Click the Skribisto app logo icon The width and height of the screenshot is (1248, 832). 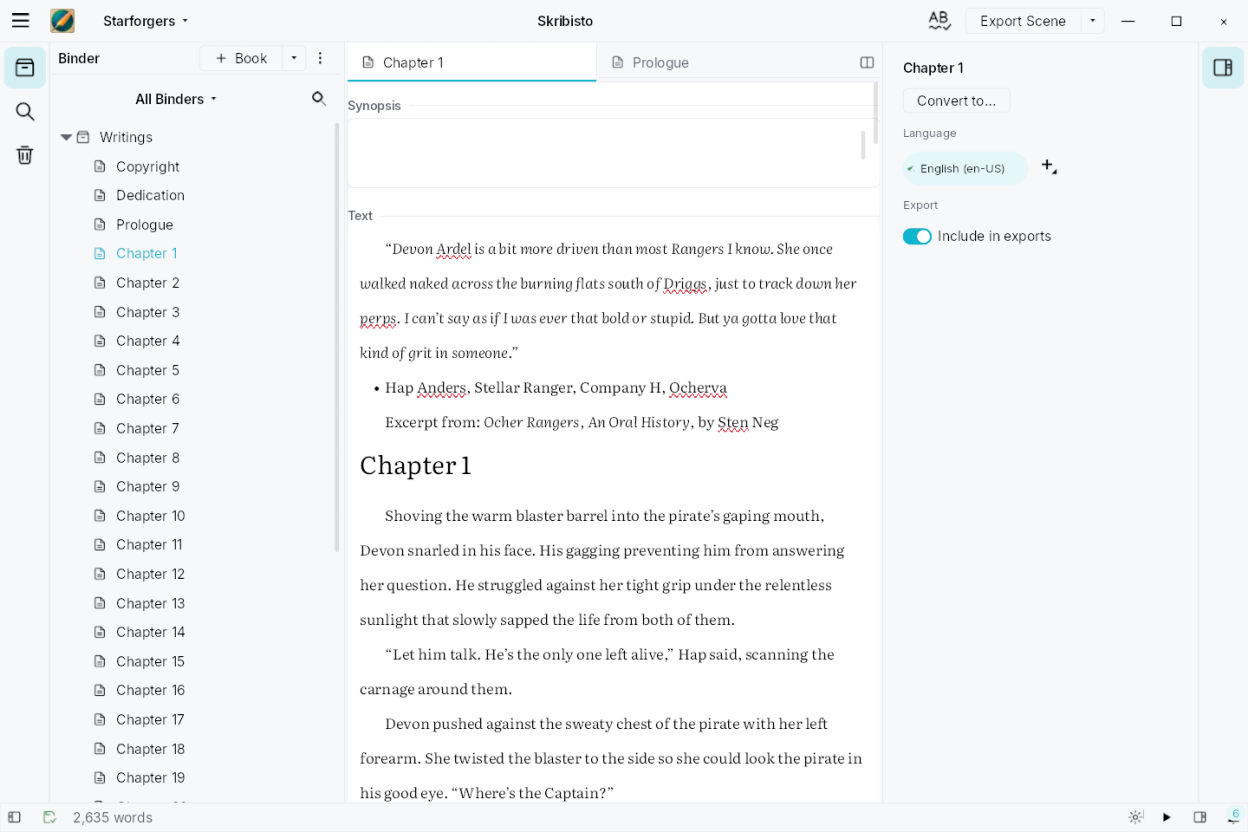click(62, 20)
